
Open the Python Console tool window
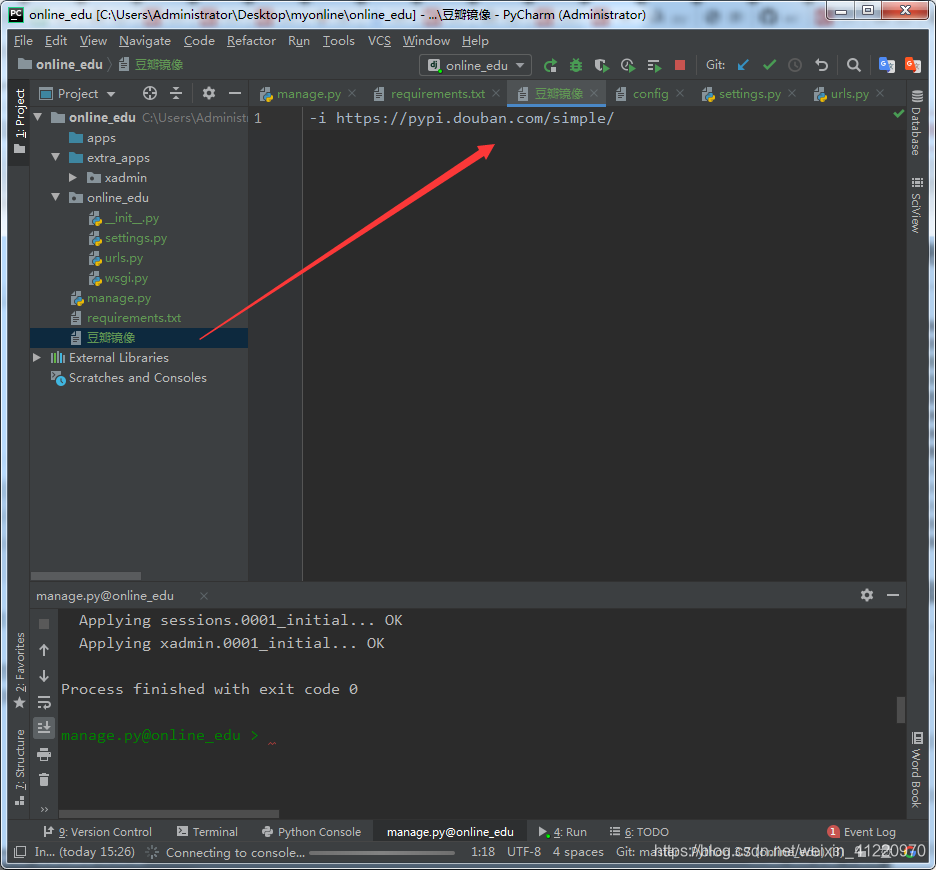point(312,832)
